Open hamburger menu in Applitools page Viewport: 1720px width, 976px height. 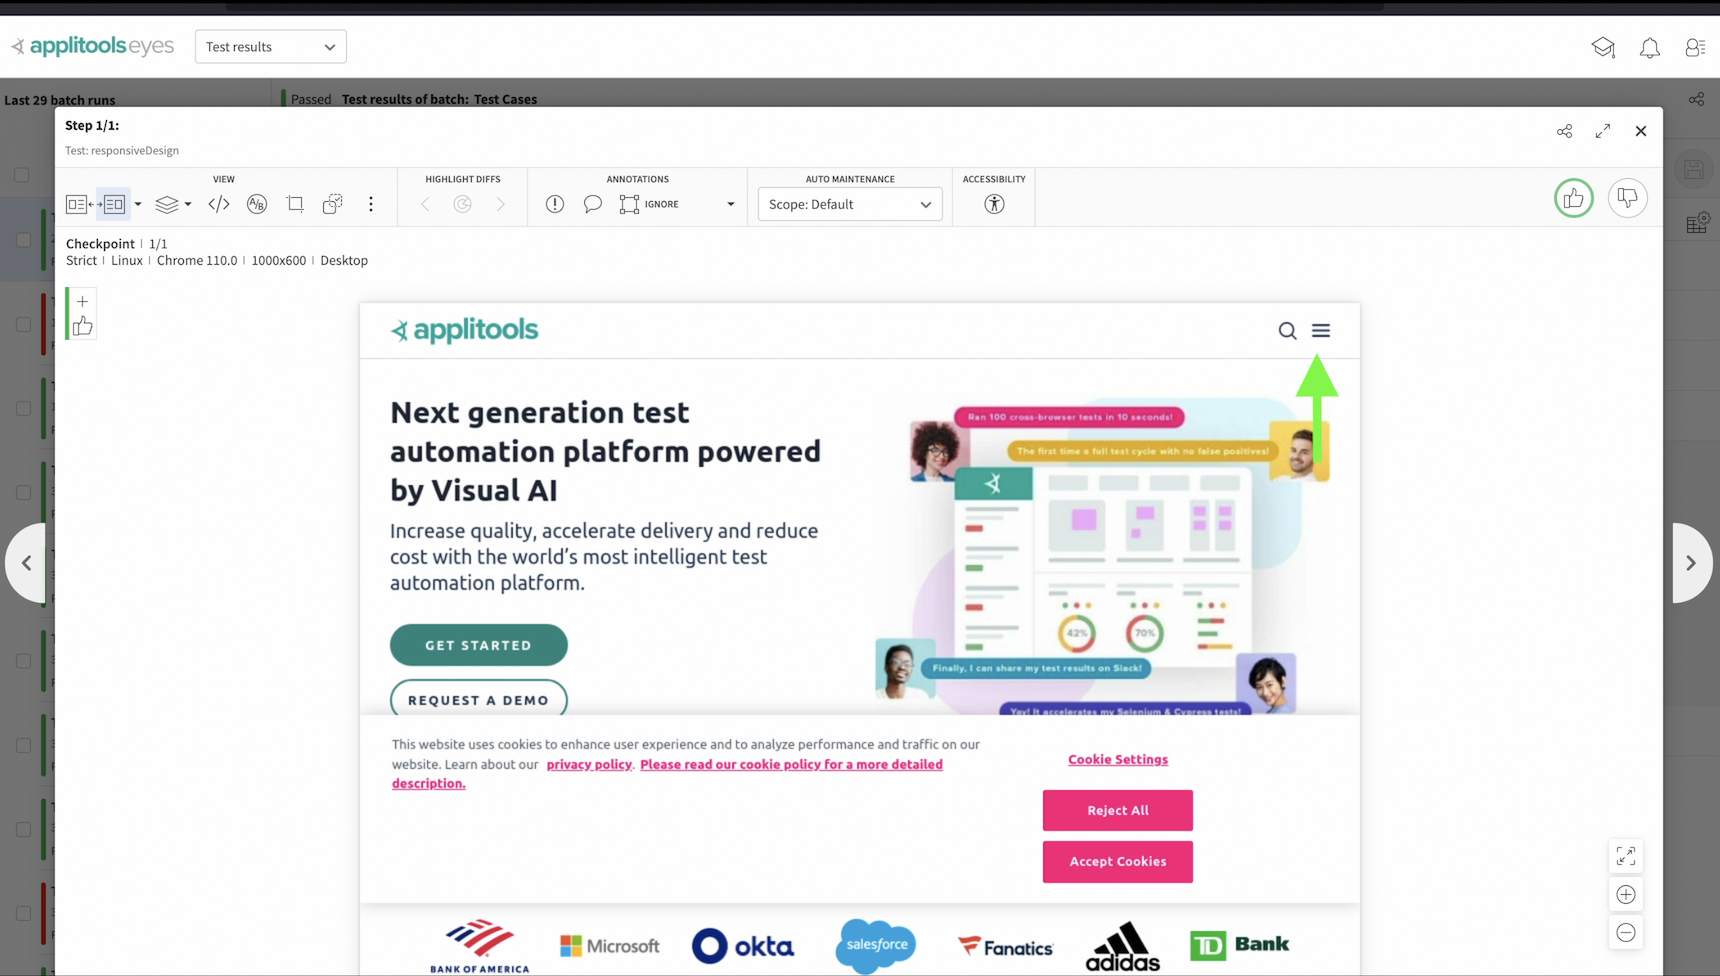click(1321, 330)
